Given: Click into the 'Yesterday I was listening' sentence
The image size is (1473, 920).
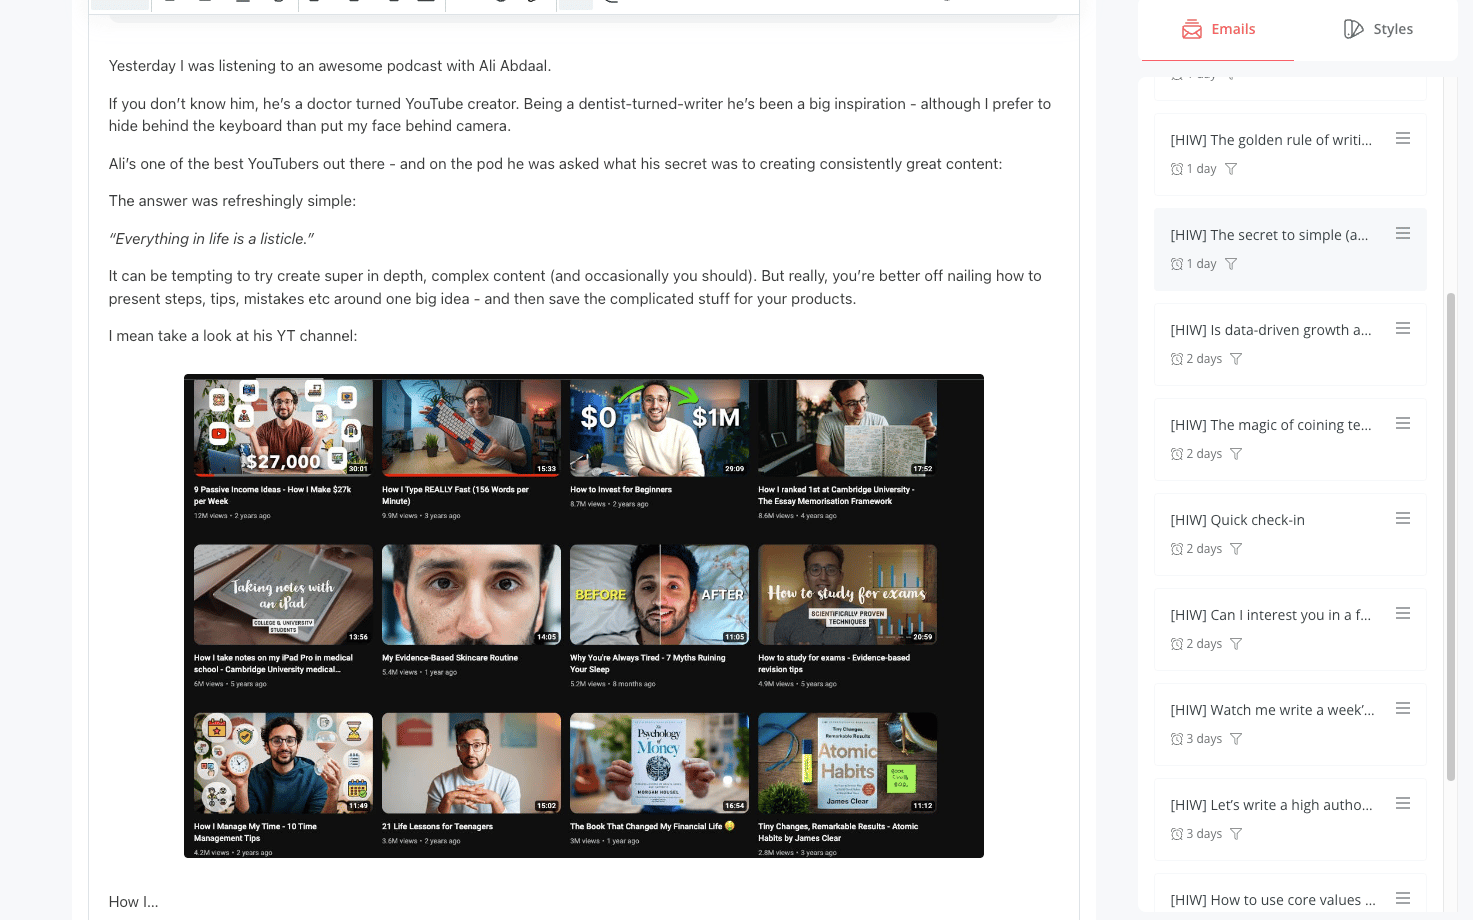Looking at the screenshot, I should [x=330, y=66].
